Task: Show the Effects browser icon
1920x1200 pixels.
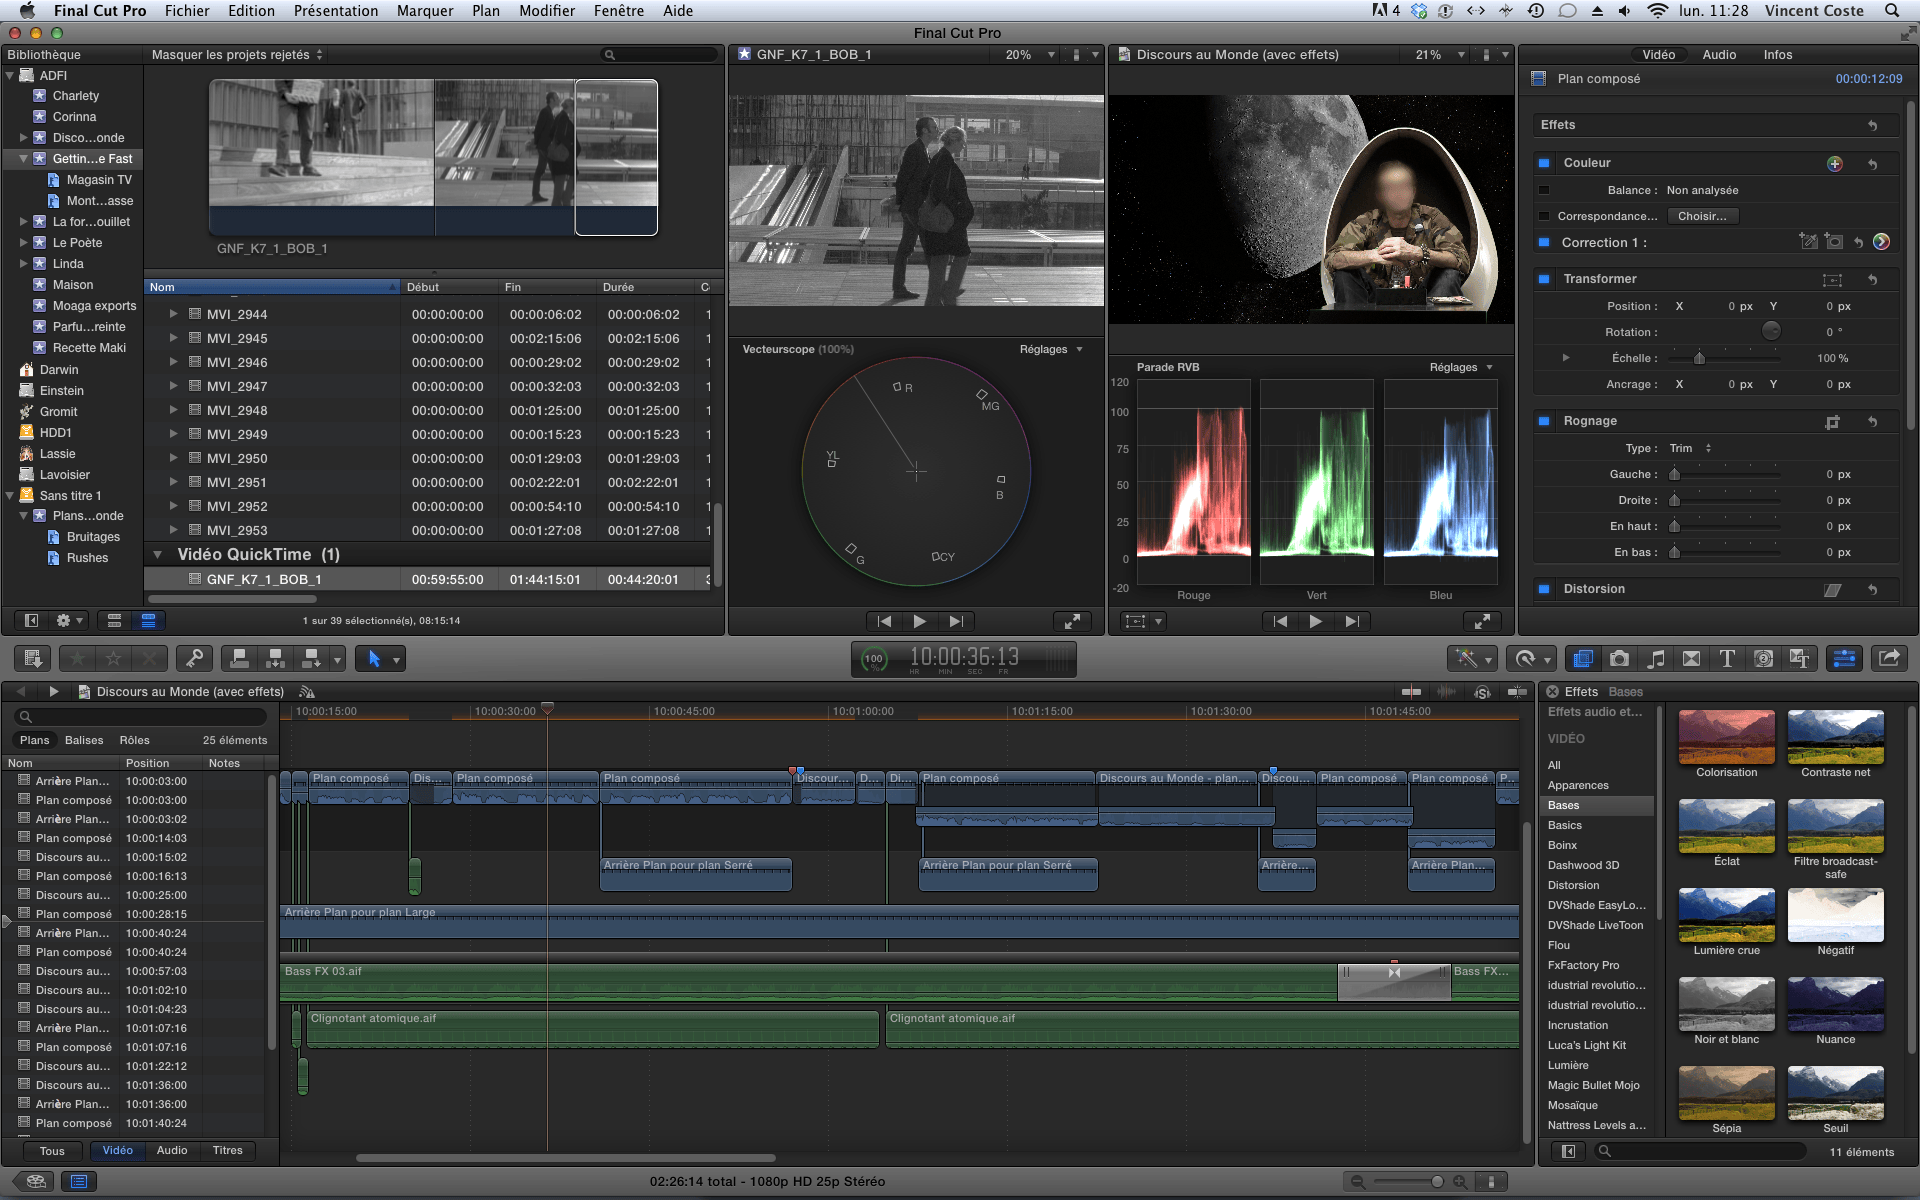Action: pos(1583,658)
